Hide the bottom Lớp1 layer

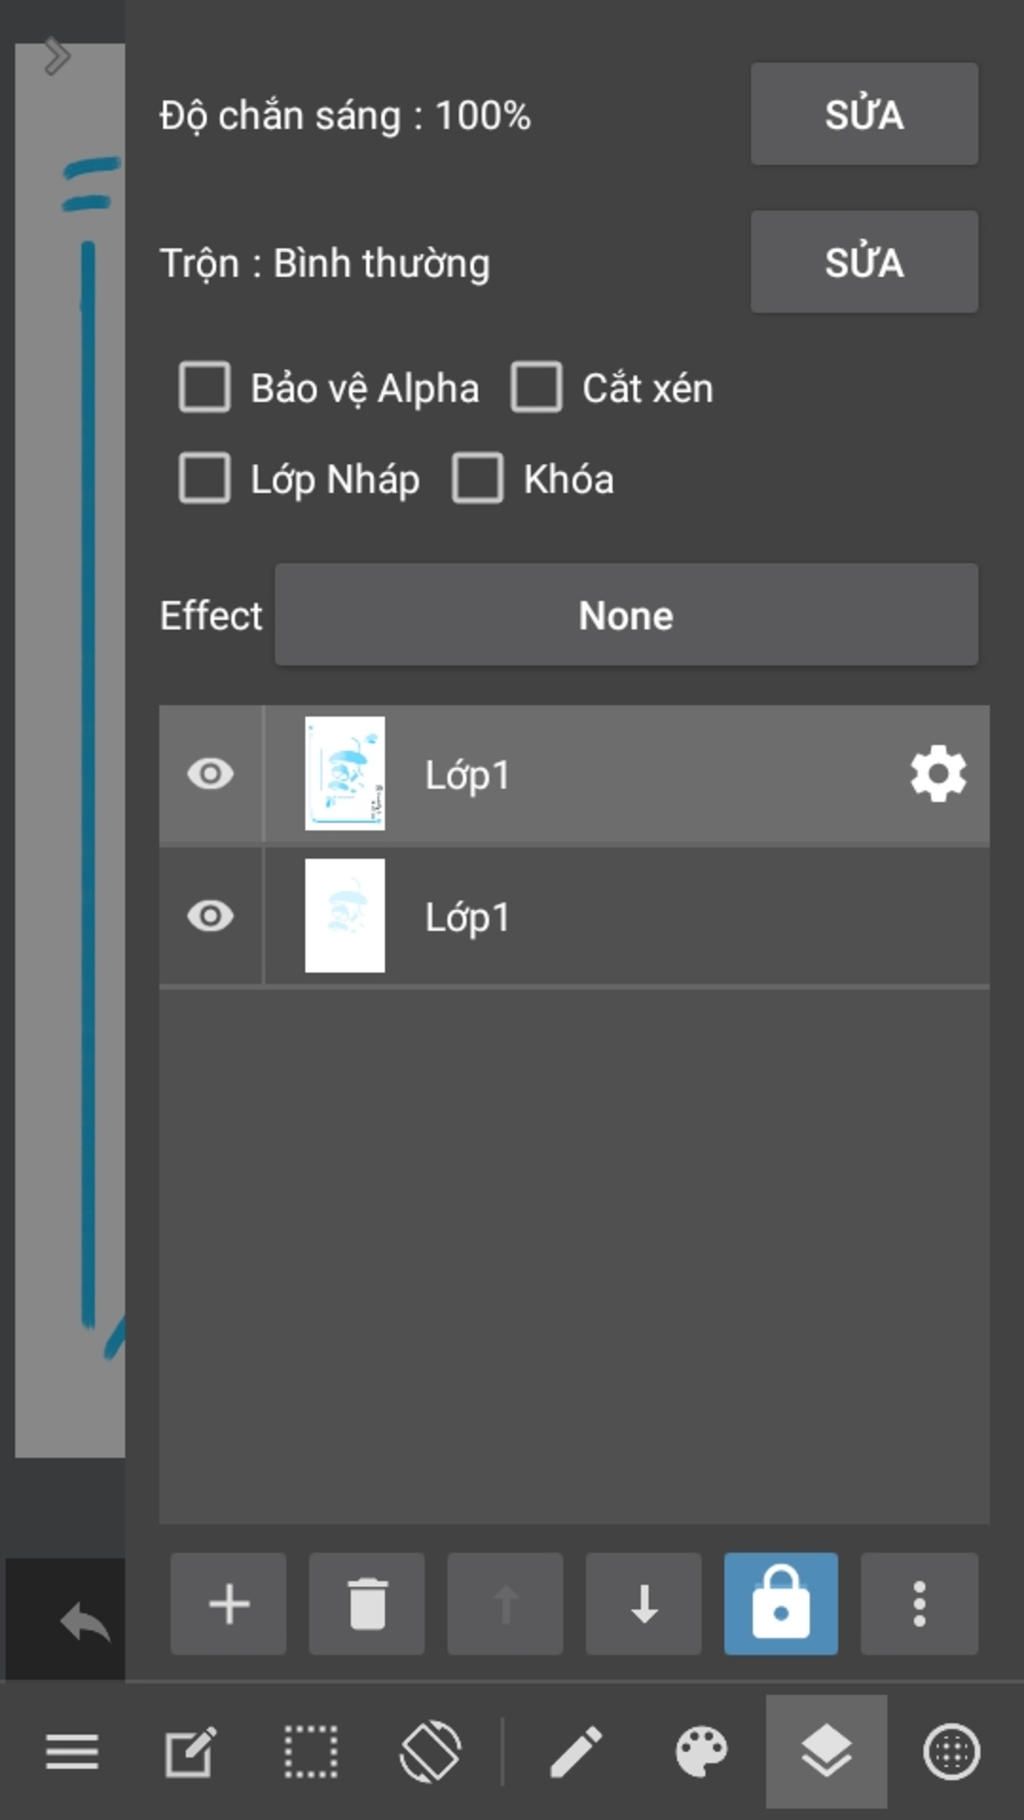coord(210,916)
